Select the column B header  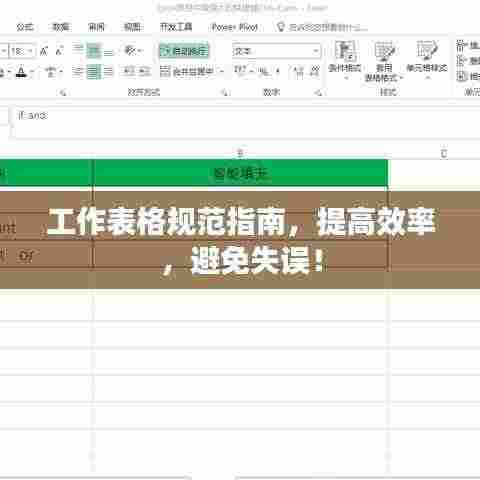click(240, 153)
